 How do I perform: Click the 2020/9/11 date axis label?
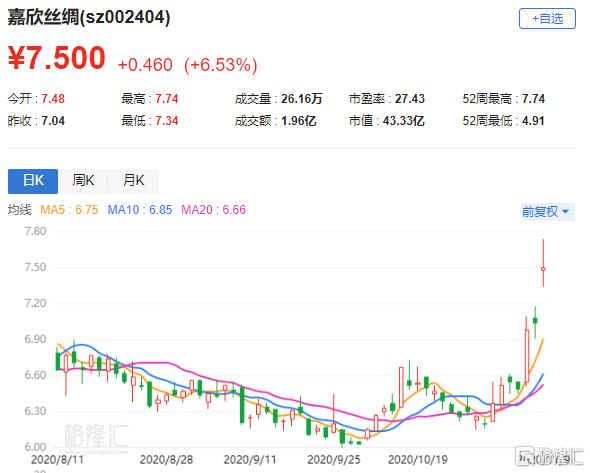click(250, 460)
